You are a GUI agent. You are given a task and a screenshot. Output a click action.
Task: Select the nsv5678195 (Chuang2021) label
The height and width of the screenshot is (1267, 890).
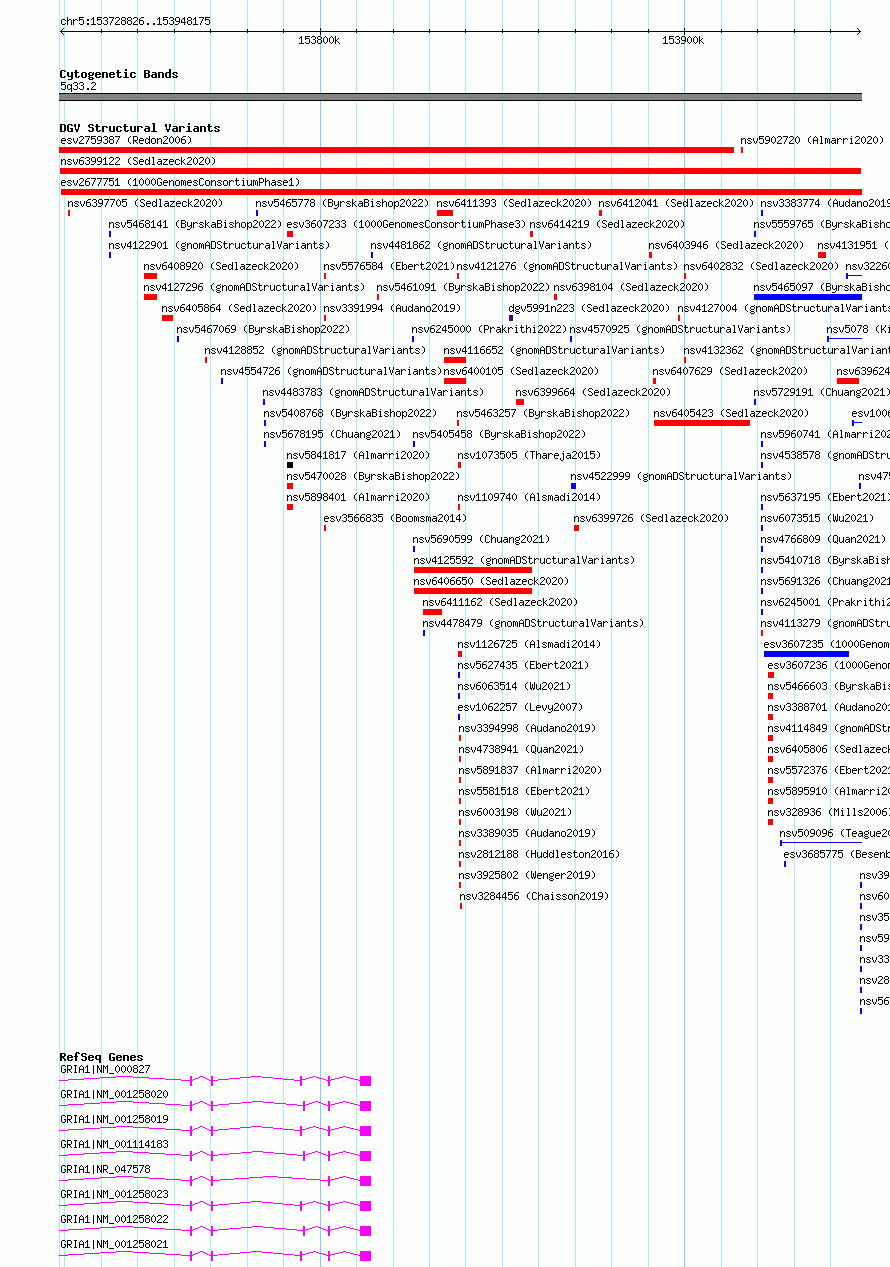(x=332, y=434)
